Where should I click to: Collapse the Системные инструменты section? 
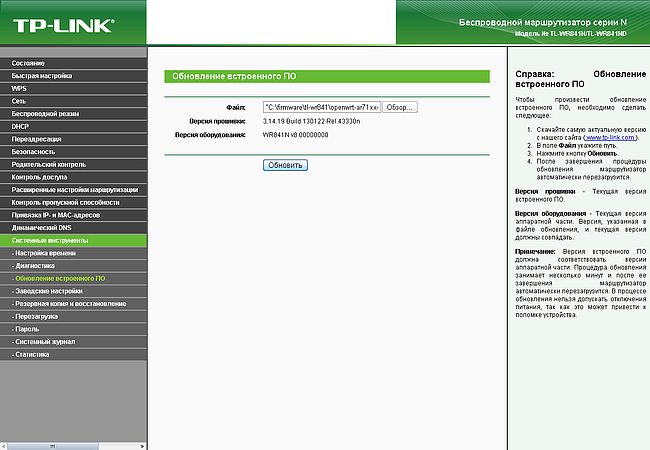click(50, 240)
